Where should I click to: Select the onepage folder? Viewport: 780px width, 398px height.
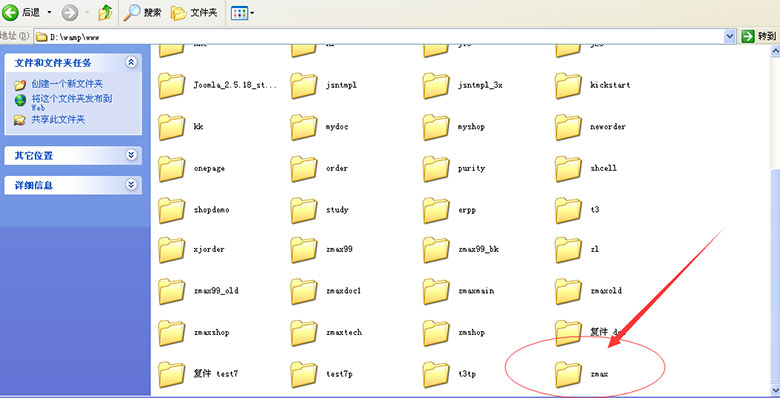192,169
